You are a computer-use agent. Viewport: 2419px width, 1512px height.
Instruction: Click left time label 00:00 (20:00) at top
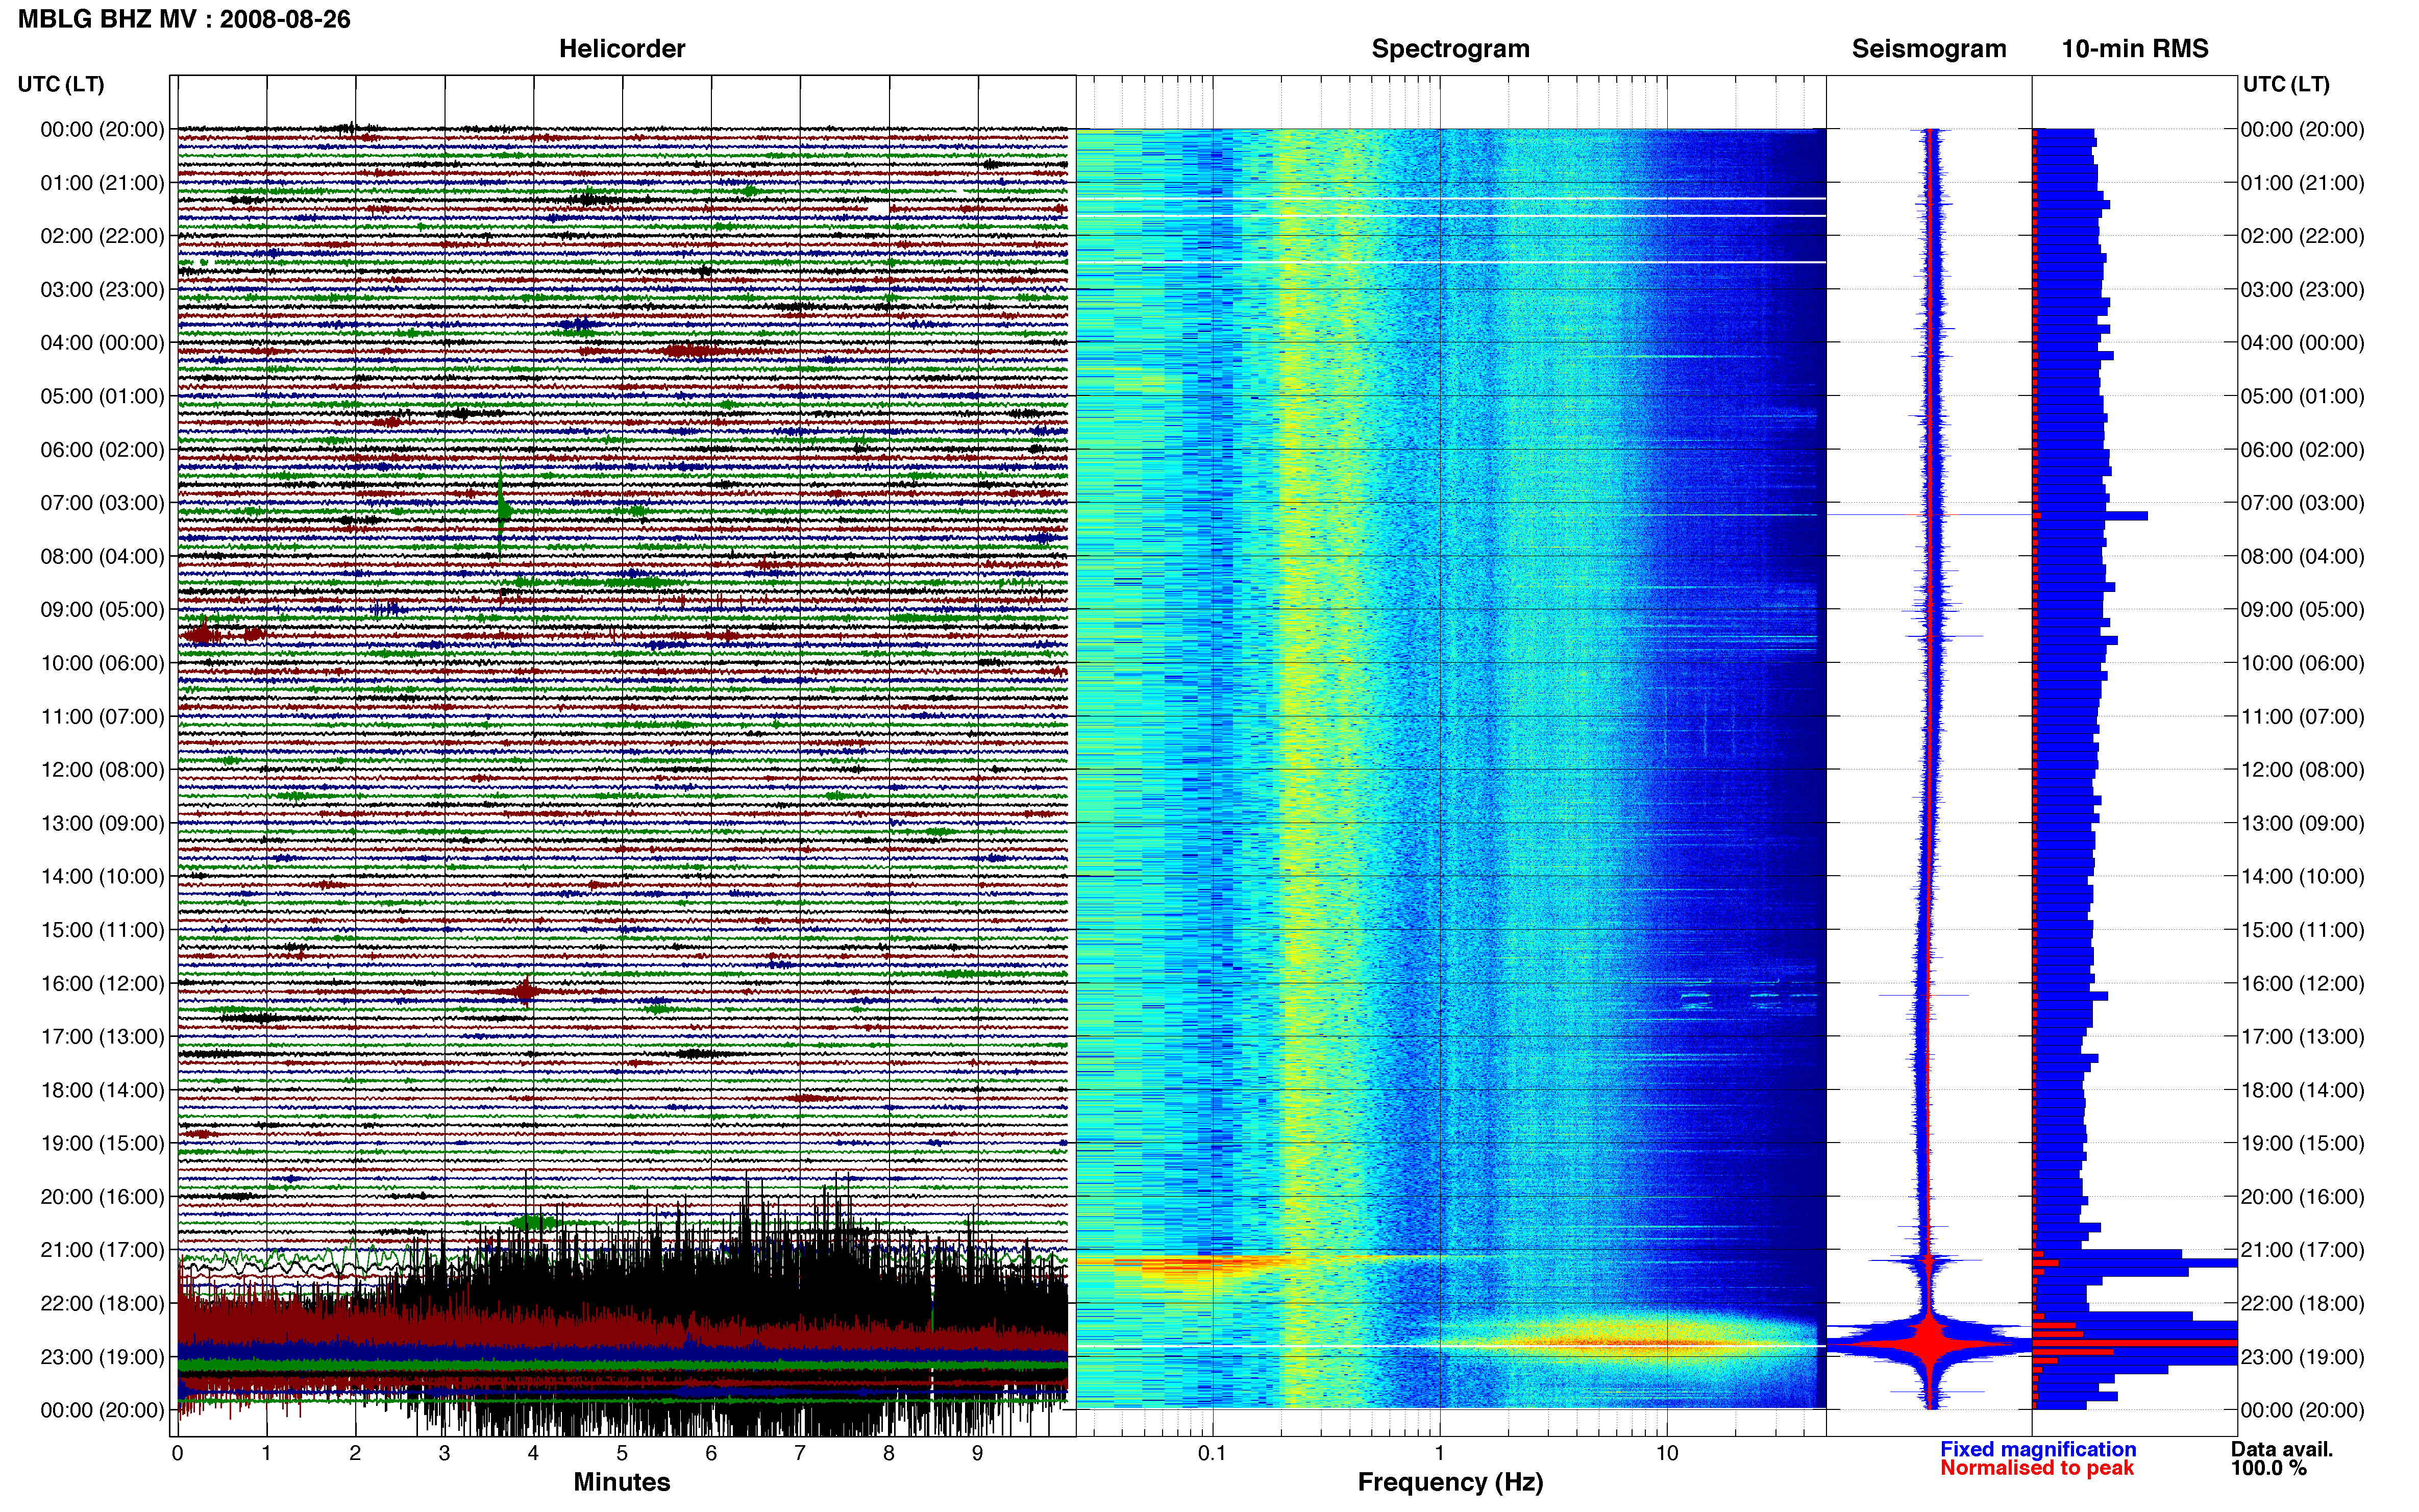click(102, 129)
